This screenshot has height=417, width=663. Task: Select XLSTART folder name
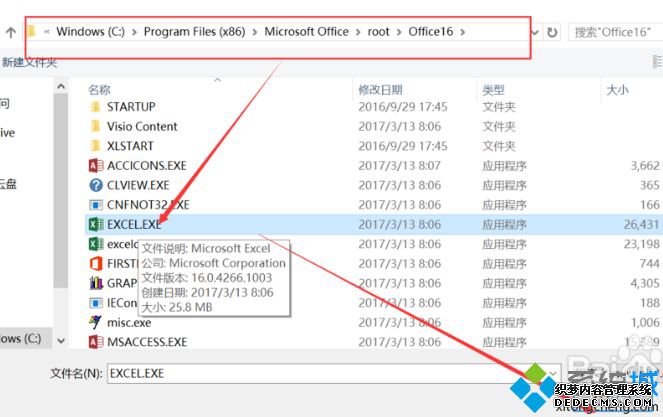tap(130, 146)
